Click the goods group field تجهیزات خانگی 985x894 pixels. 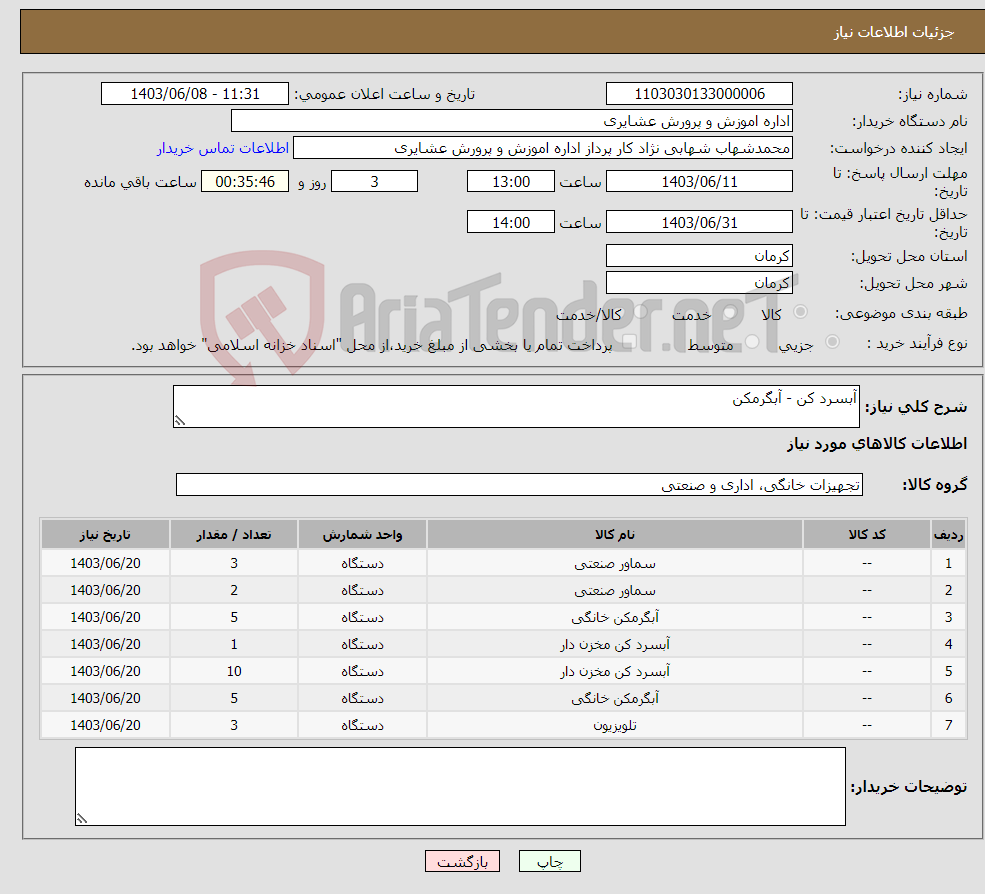519,484
